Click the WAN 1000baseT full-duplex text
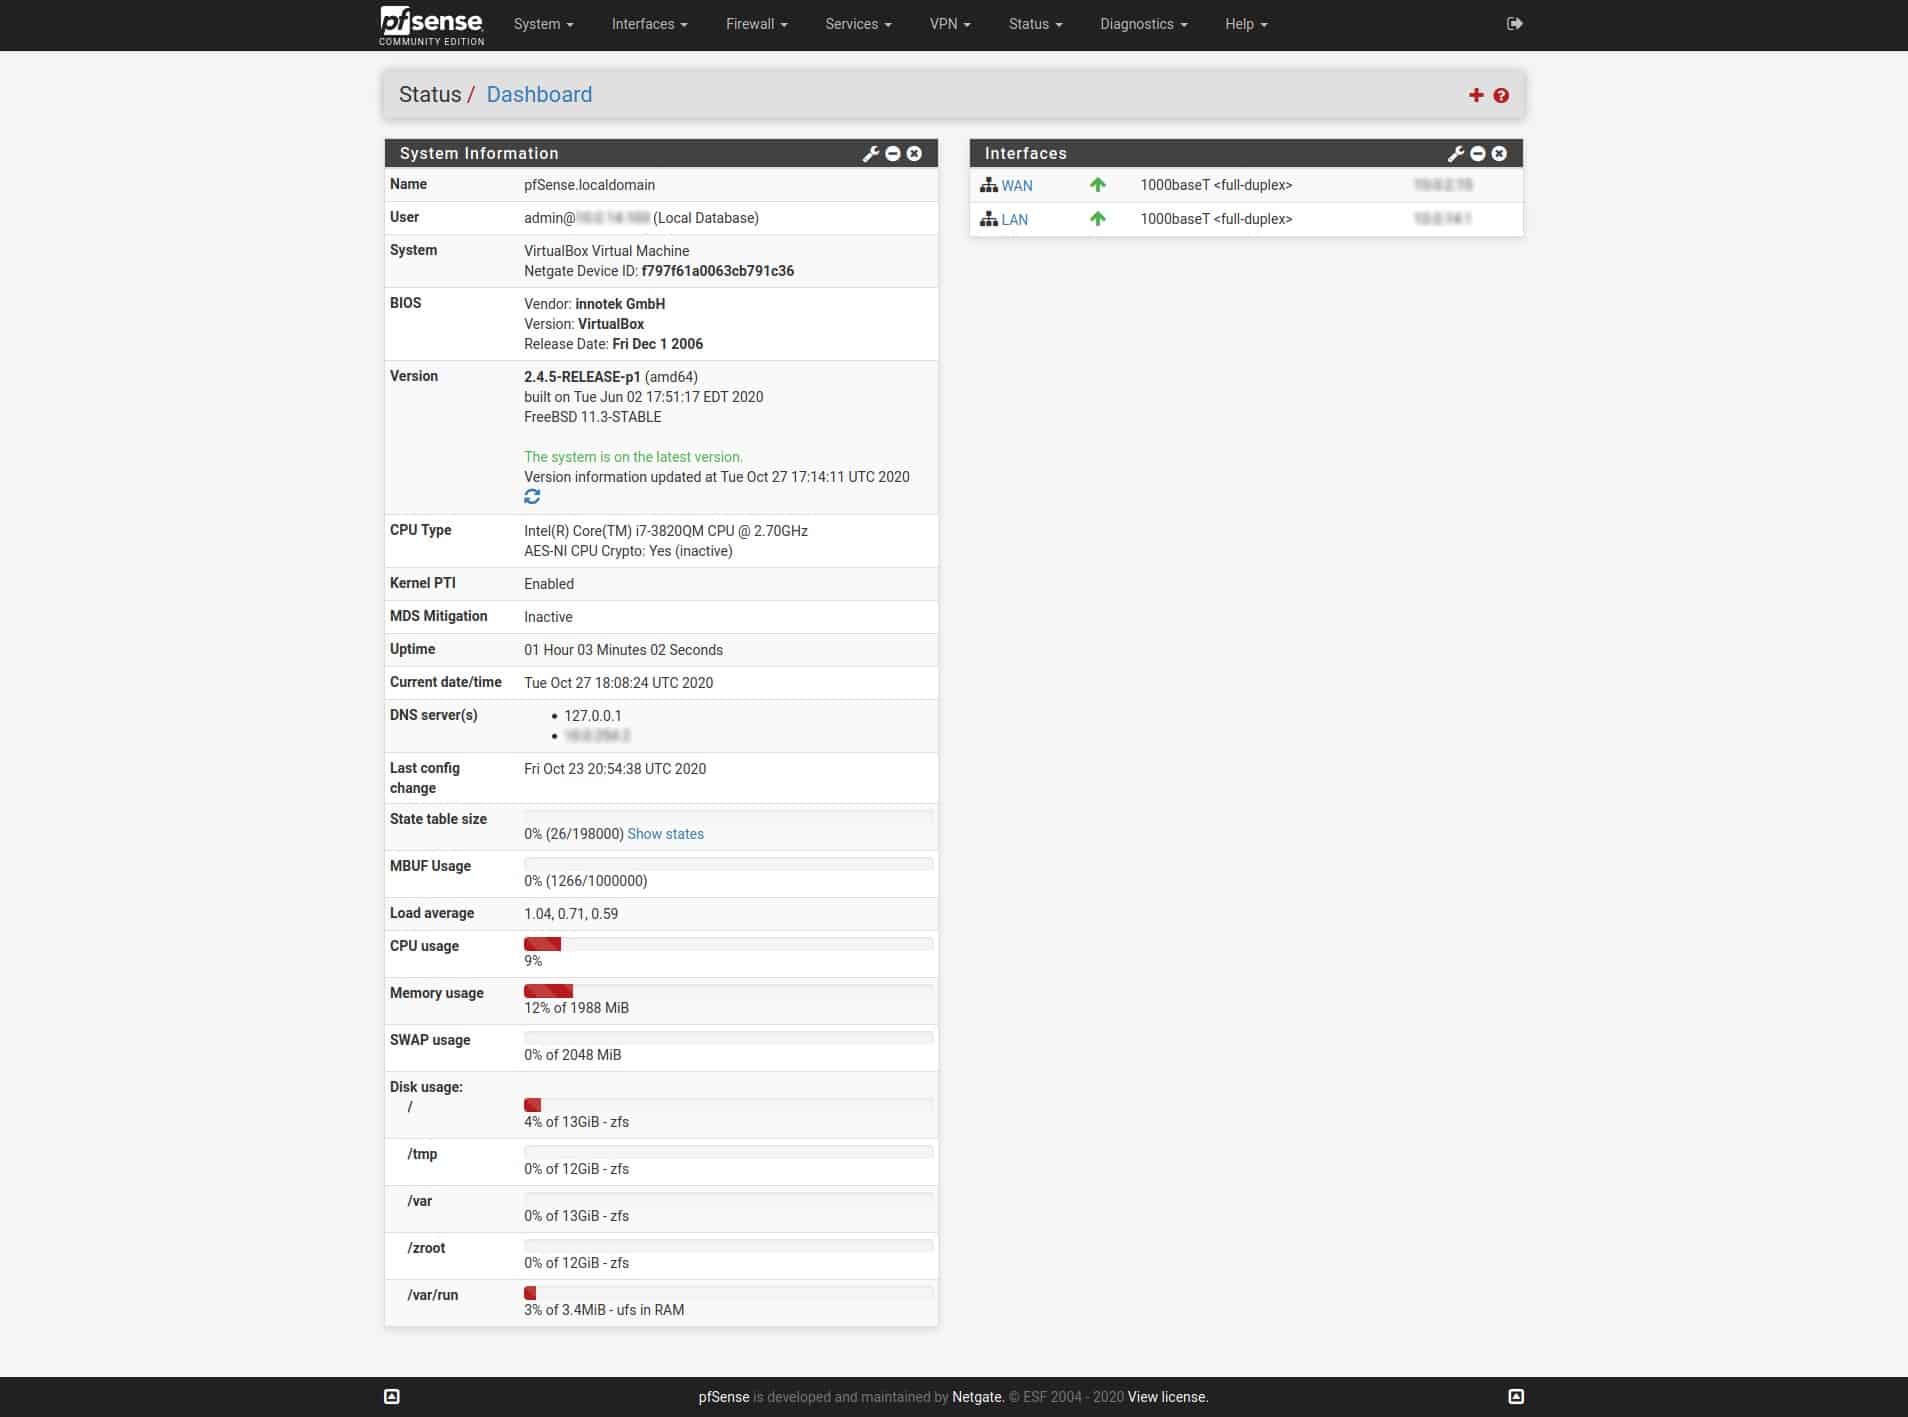 [x=1216, y=185]
